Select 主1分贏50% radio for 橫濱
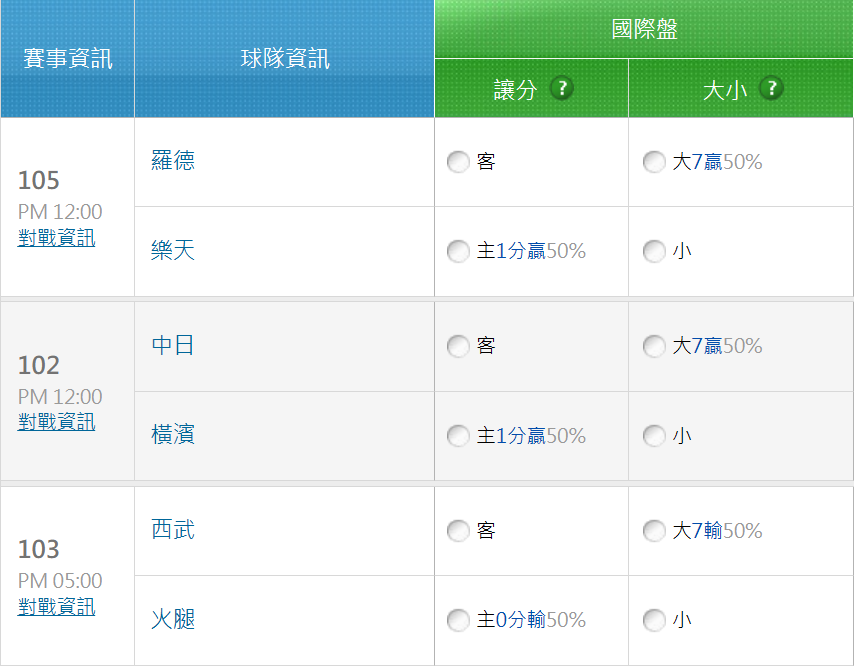Image resolution: width=854 pixels, height=666 pixels. (458, 436)
